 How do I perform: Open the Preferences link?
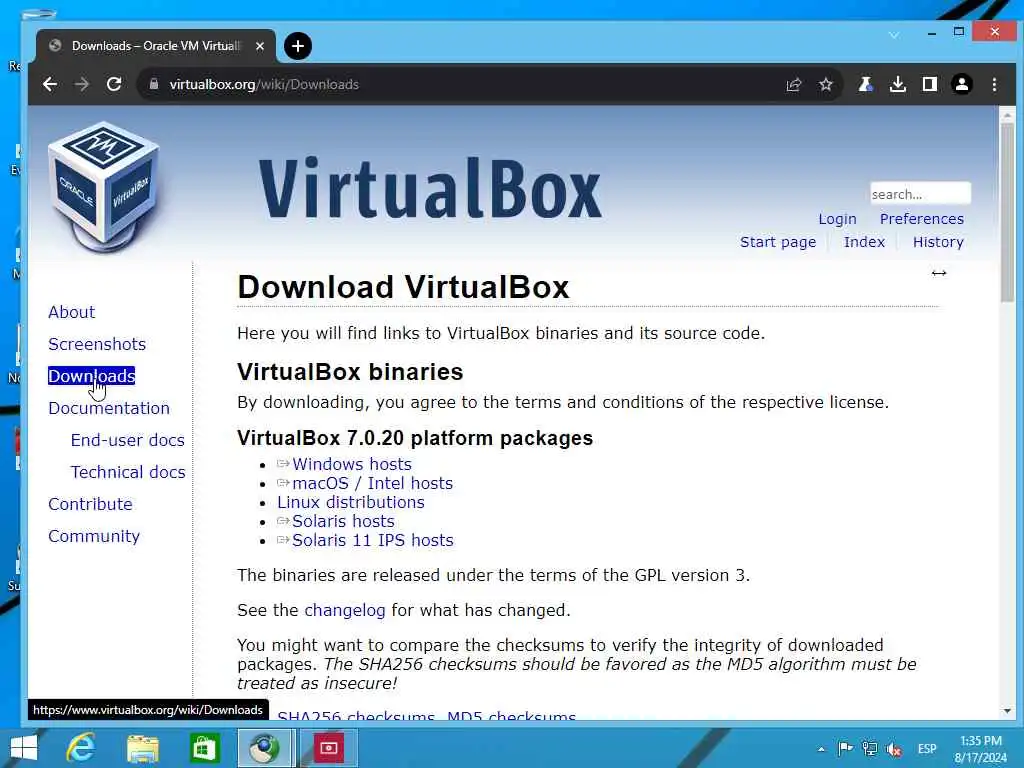pyautogui.click(x=921, y=219)
